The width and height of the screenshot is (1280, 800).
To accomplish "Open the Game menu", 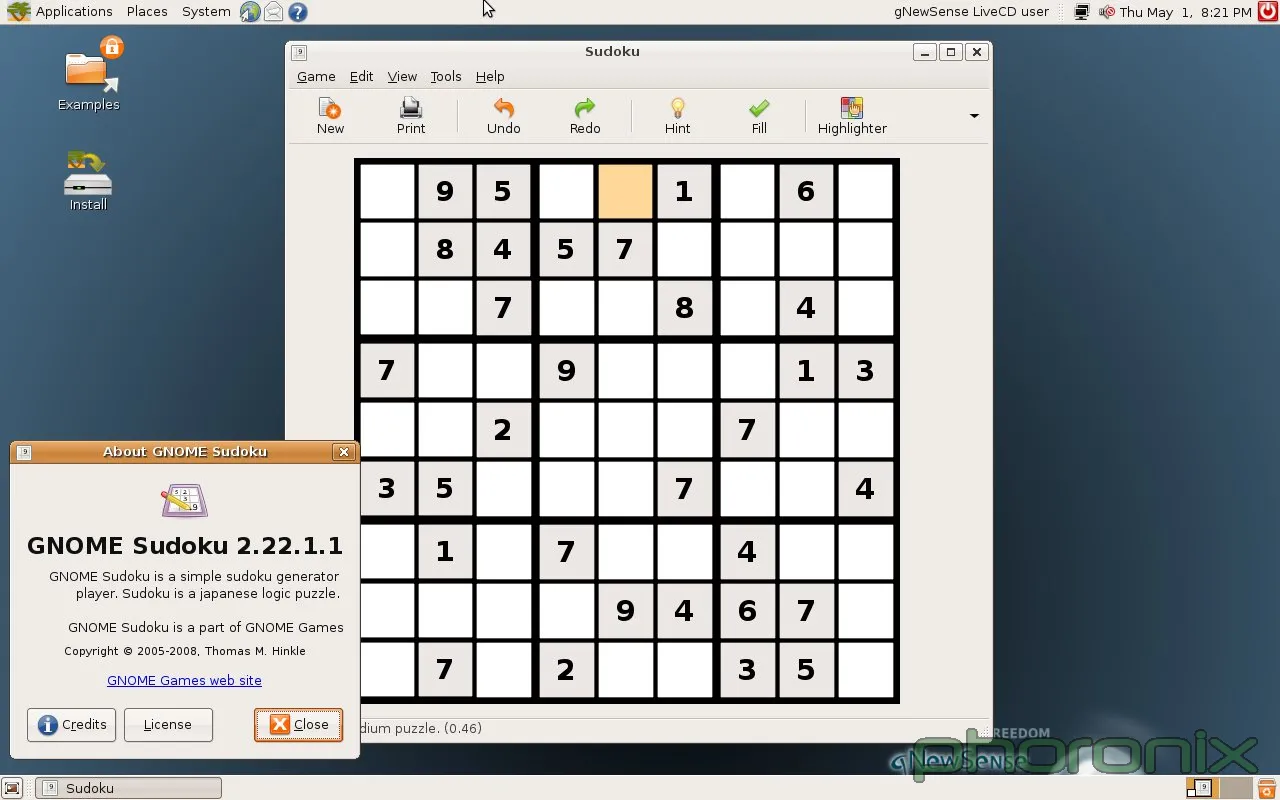I will click(x=316, y=76).
